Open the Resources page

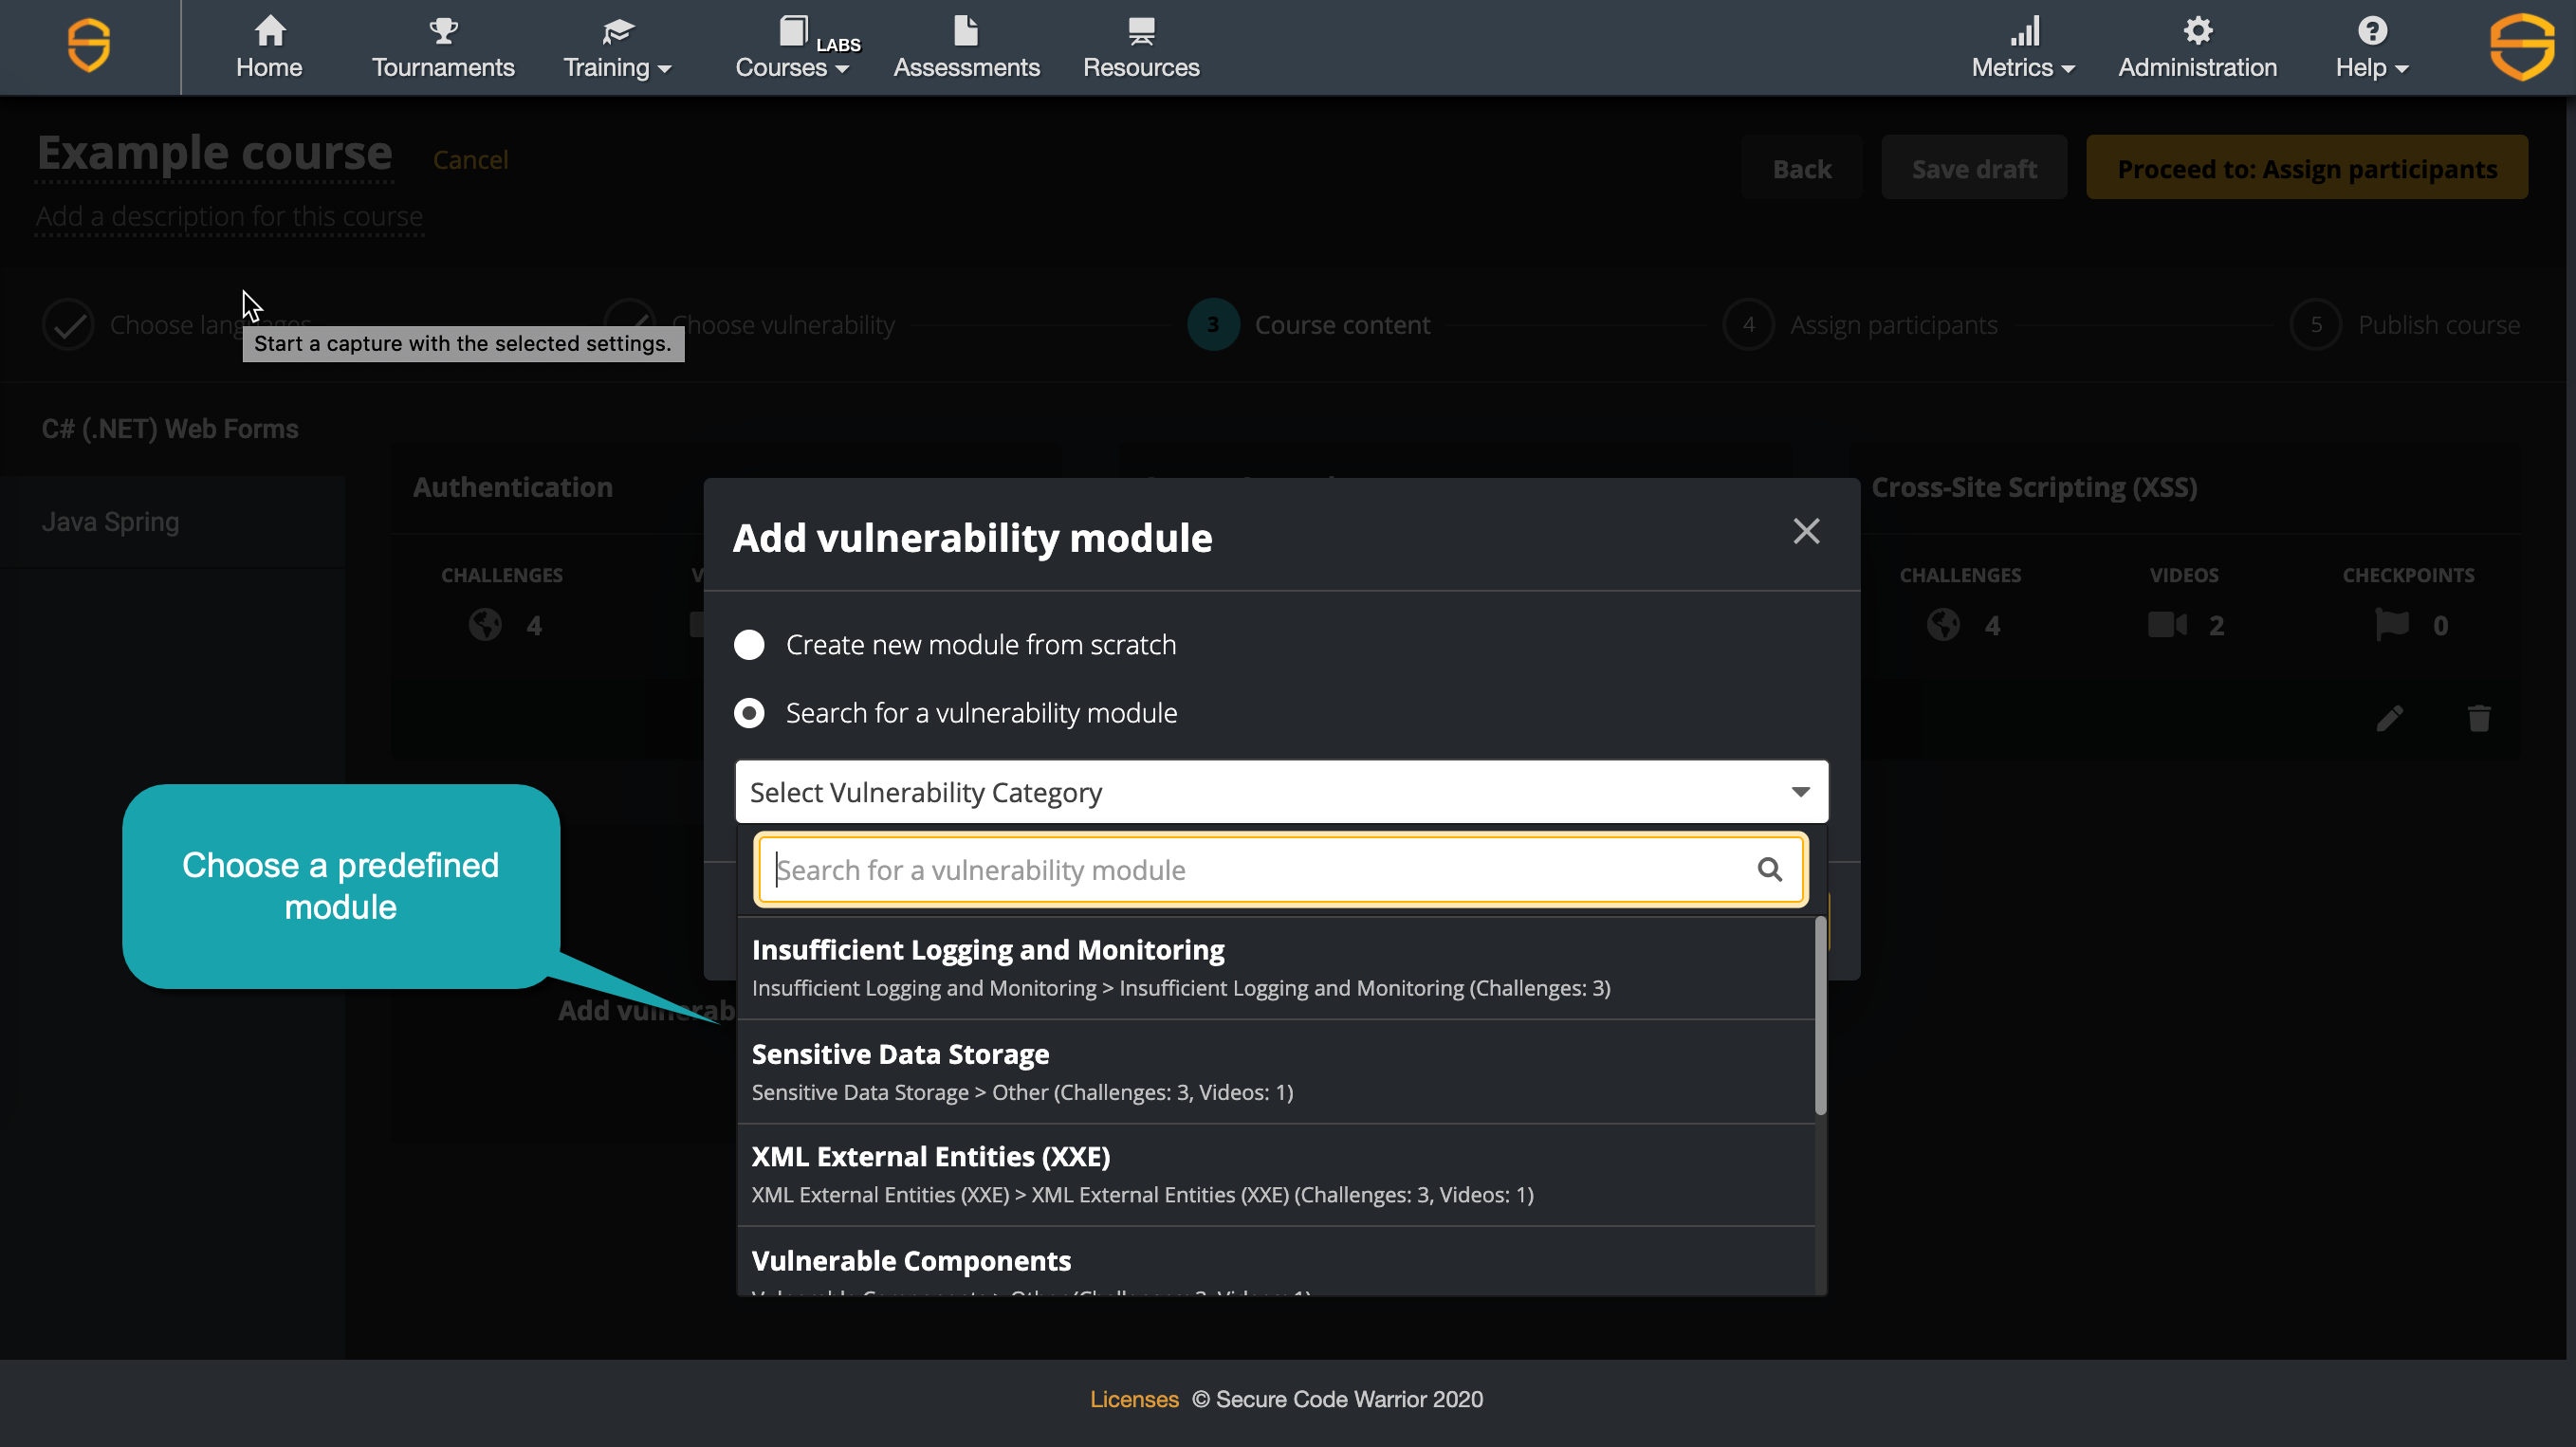coord(1140,47)
